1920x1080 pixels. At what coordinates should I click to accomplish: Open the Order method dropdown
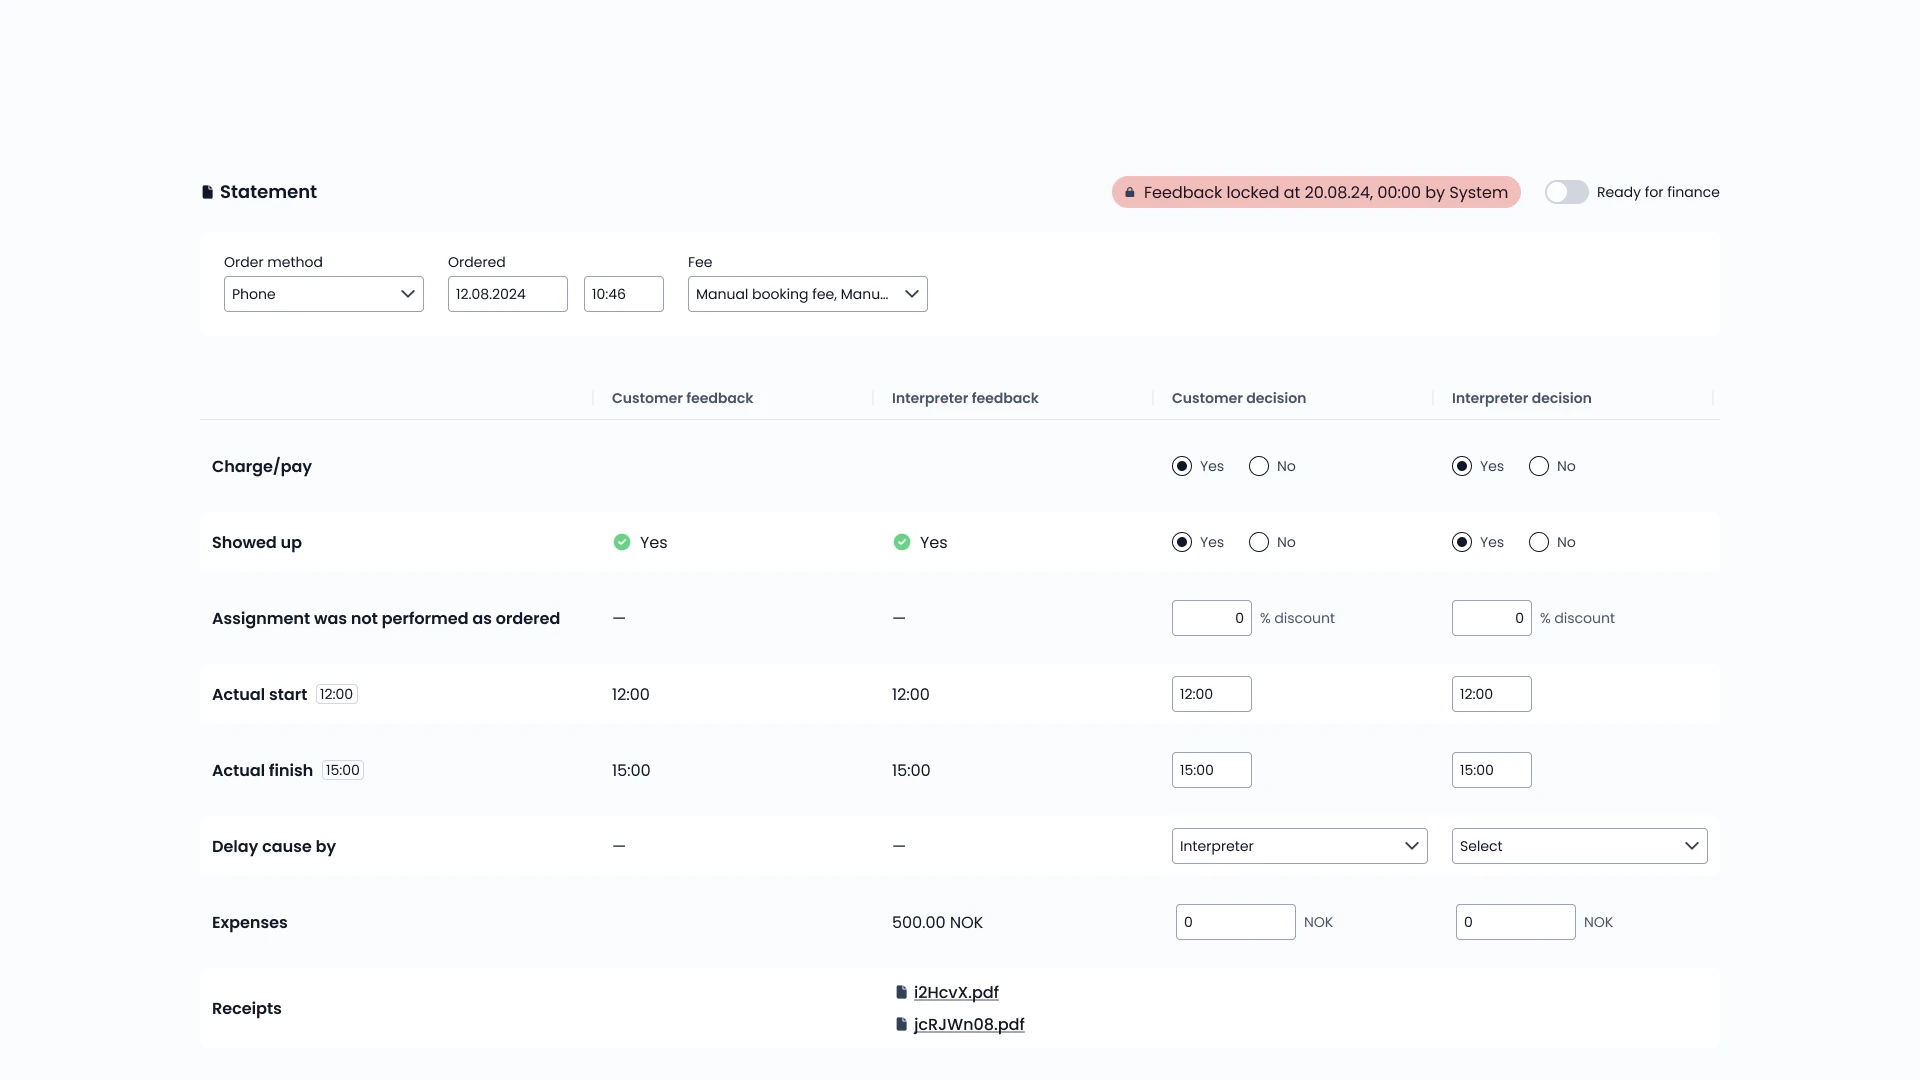pyautogui.click(x=324, y=294)
